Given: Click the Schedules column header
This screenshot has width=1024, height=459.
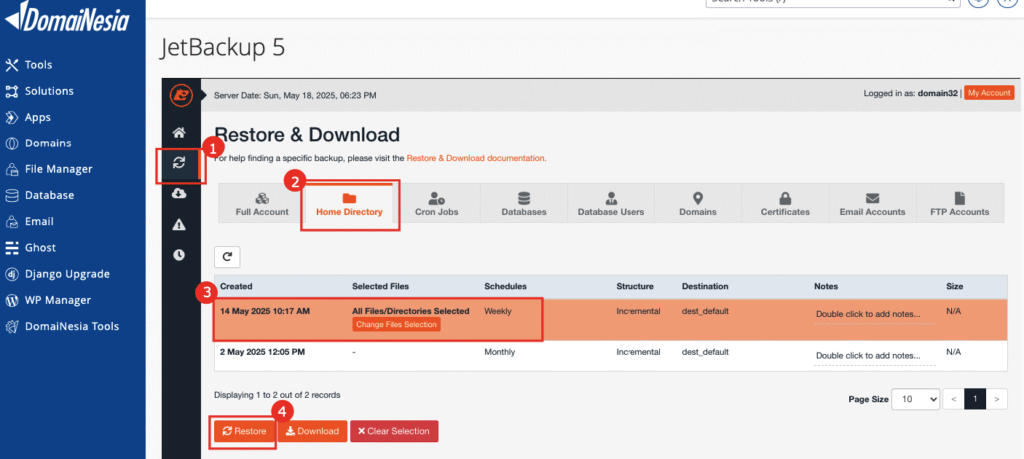Looking at the screenshot, I should point(505,287).
